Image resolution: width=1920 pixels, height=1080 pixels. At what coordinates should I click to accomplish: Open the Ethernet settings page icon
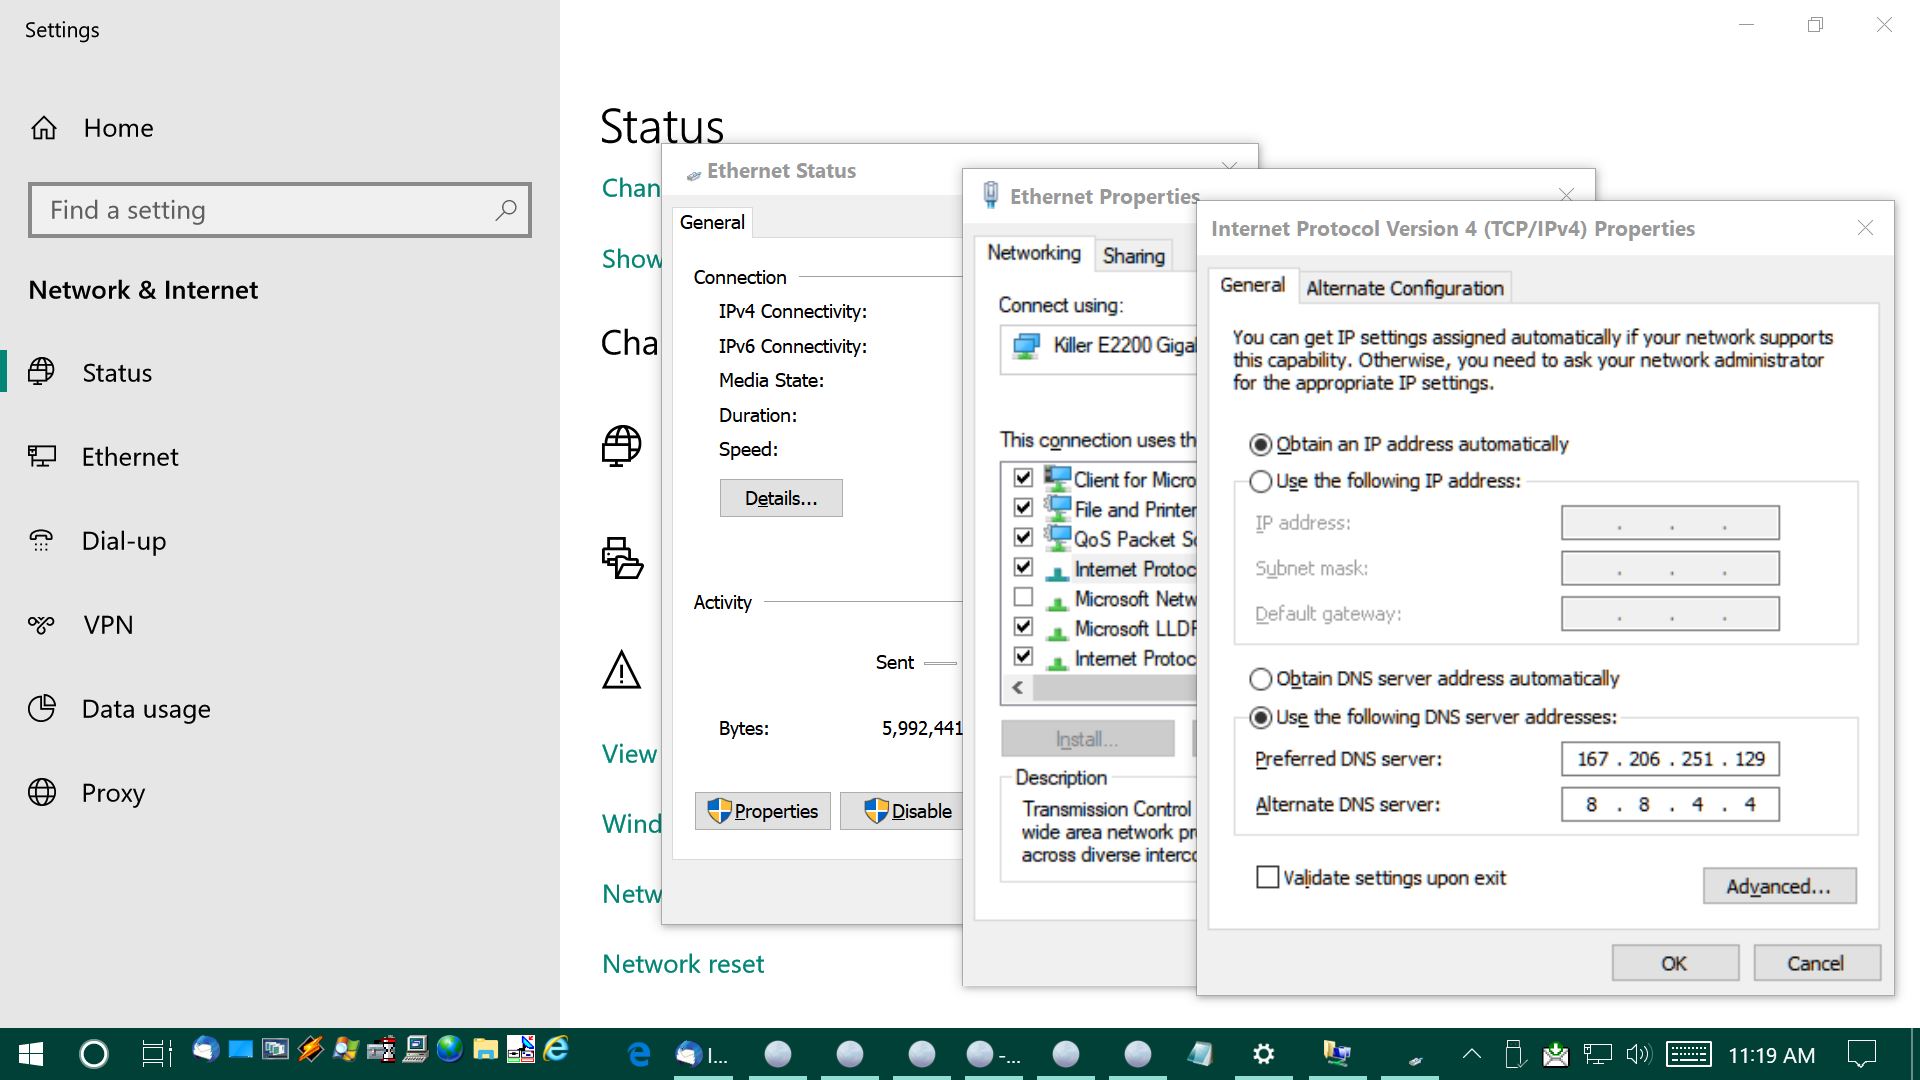[x=42, y=457]
